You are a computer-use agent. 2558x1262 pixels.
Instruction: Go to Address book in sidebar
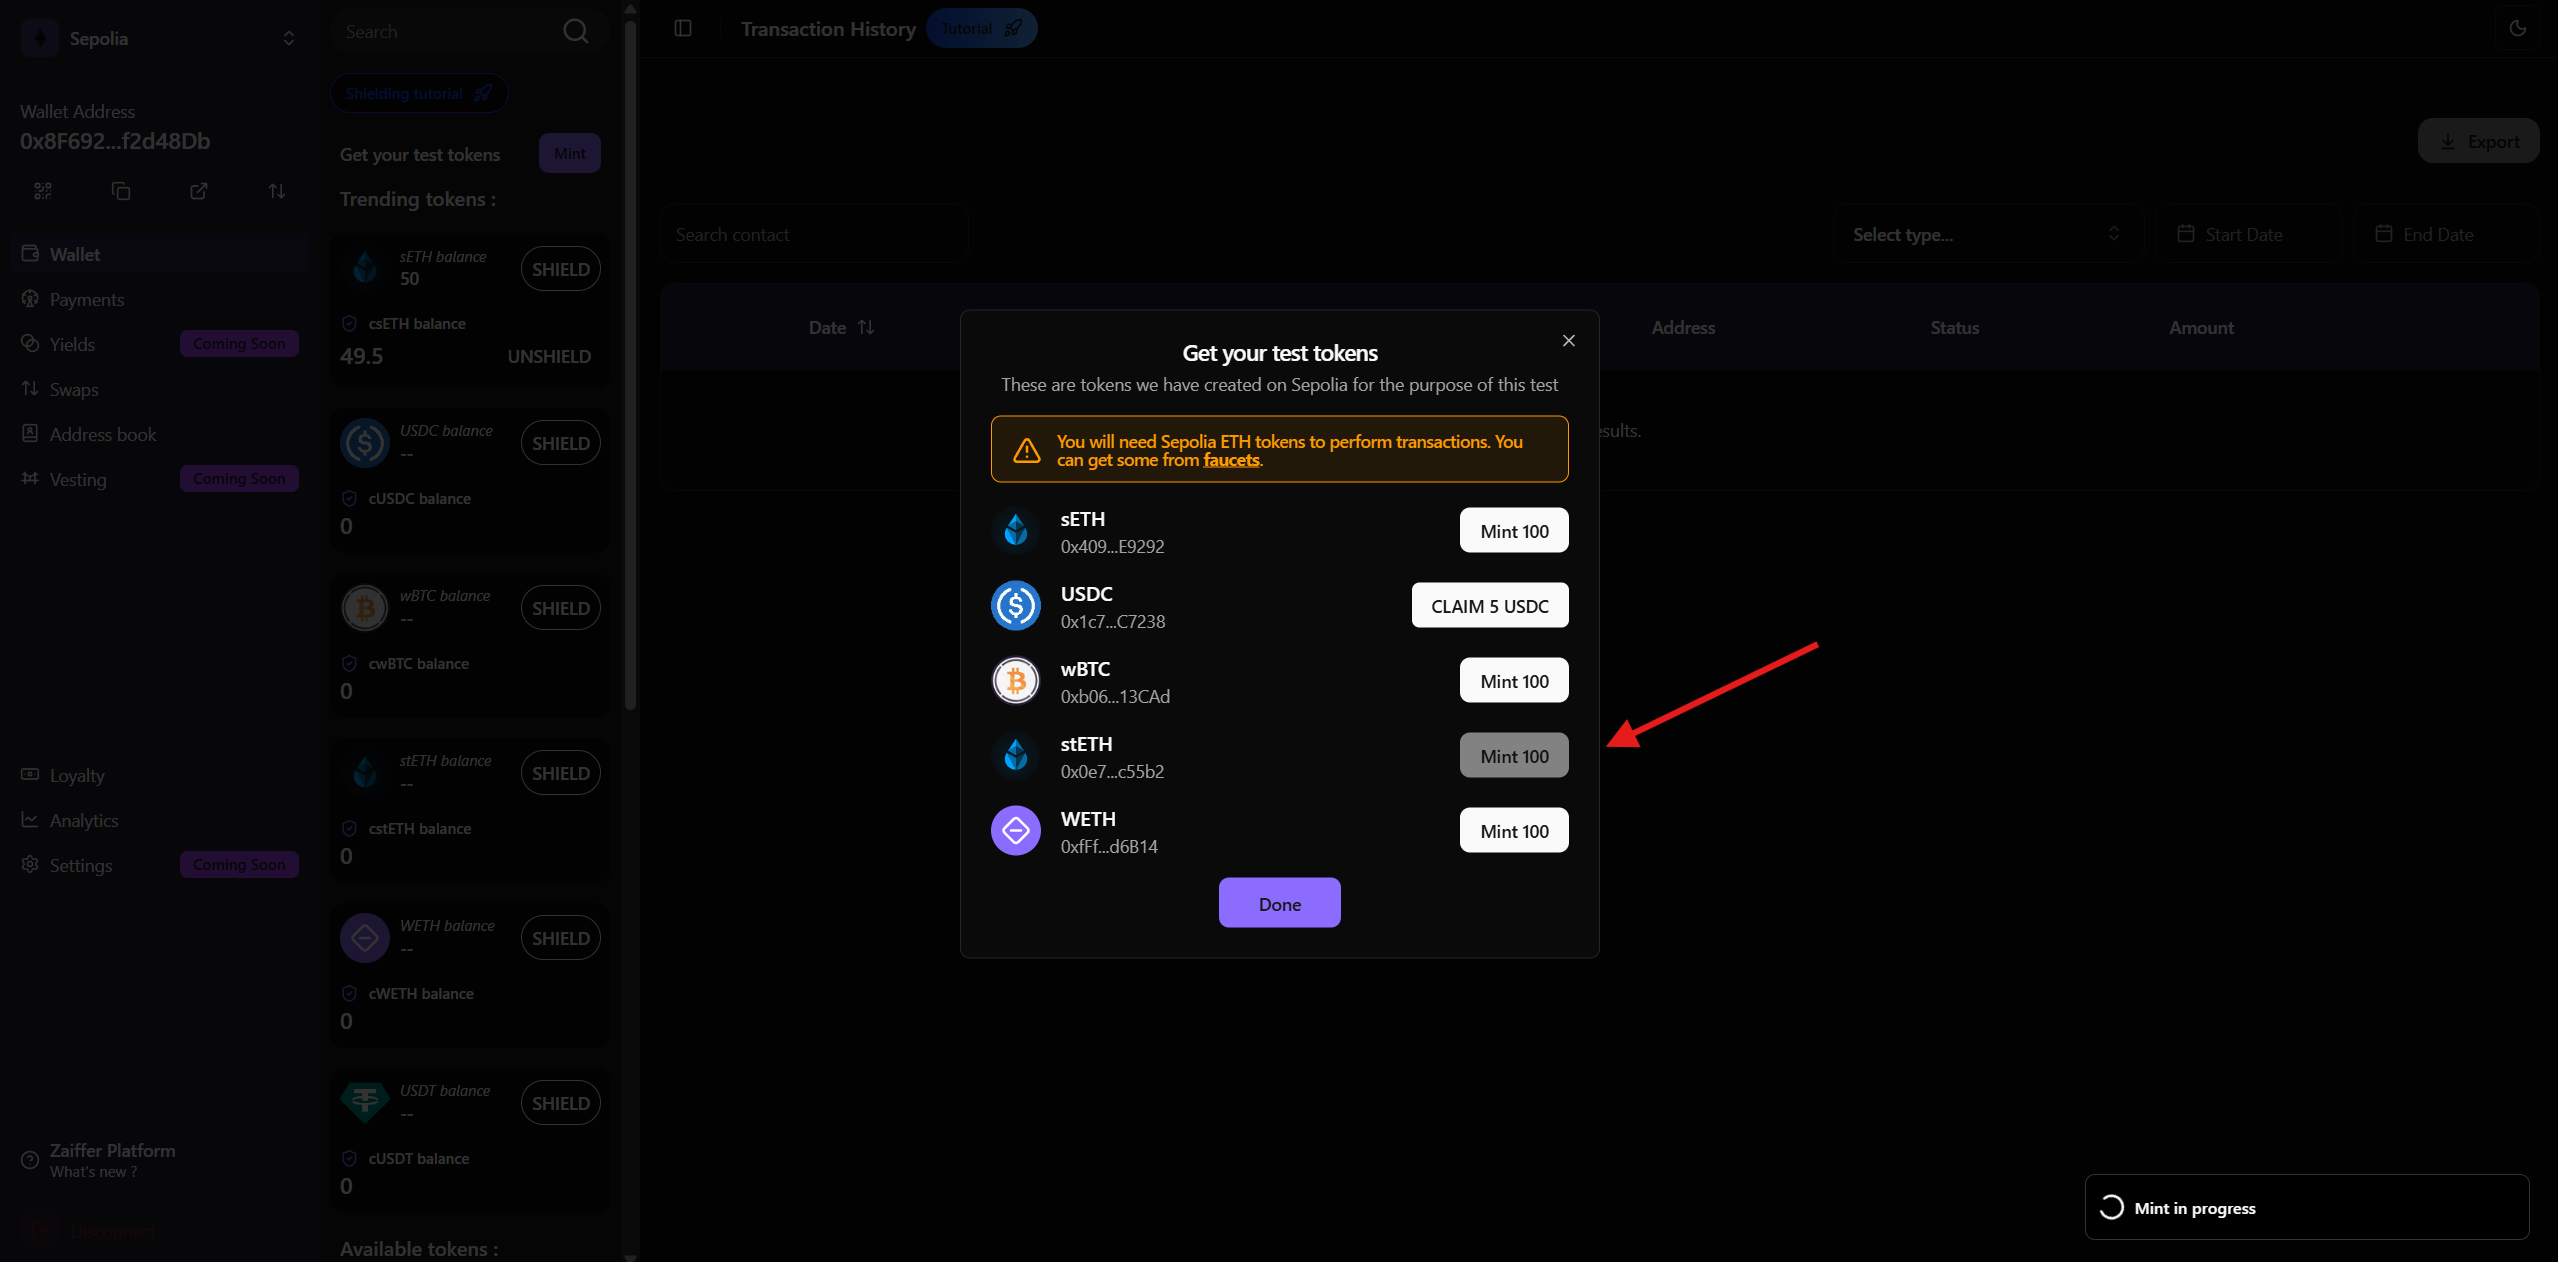[x=103, y=435]
